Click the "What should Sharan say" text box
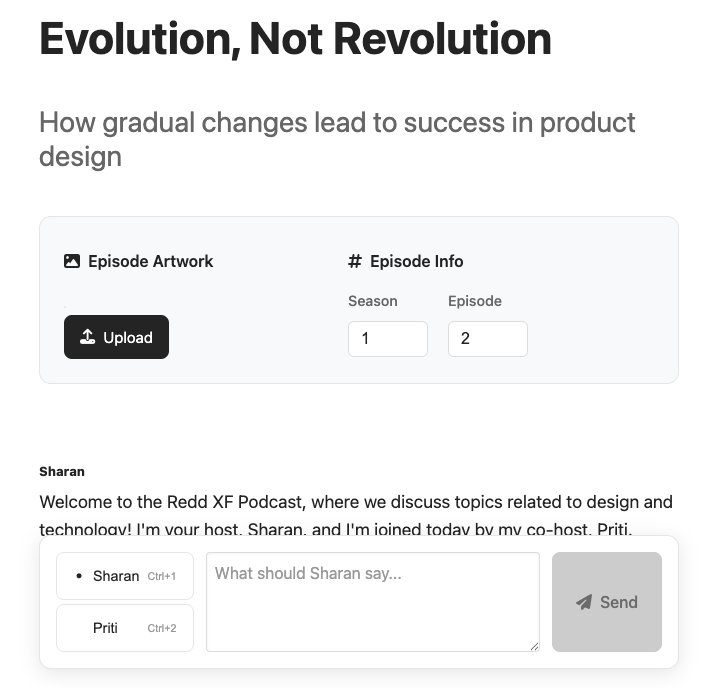The width and height of the screenshot is (722, 688). click(x=372, y=600)
